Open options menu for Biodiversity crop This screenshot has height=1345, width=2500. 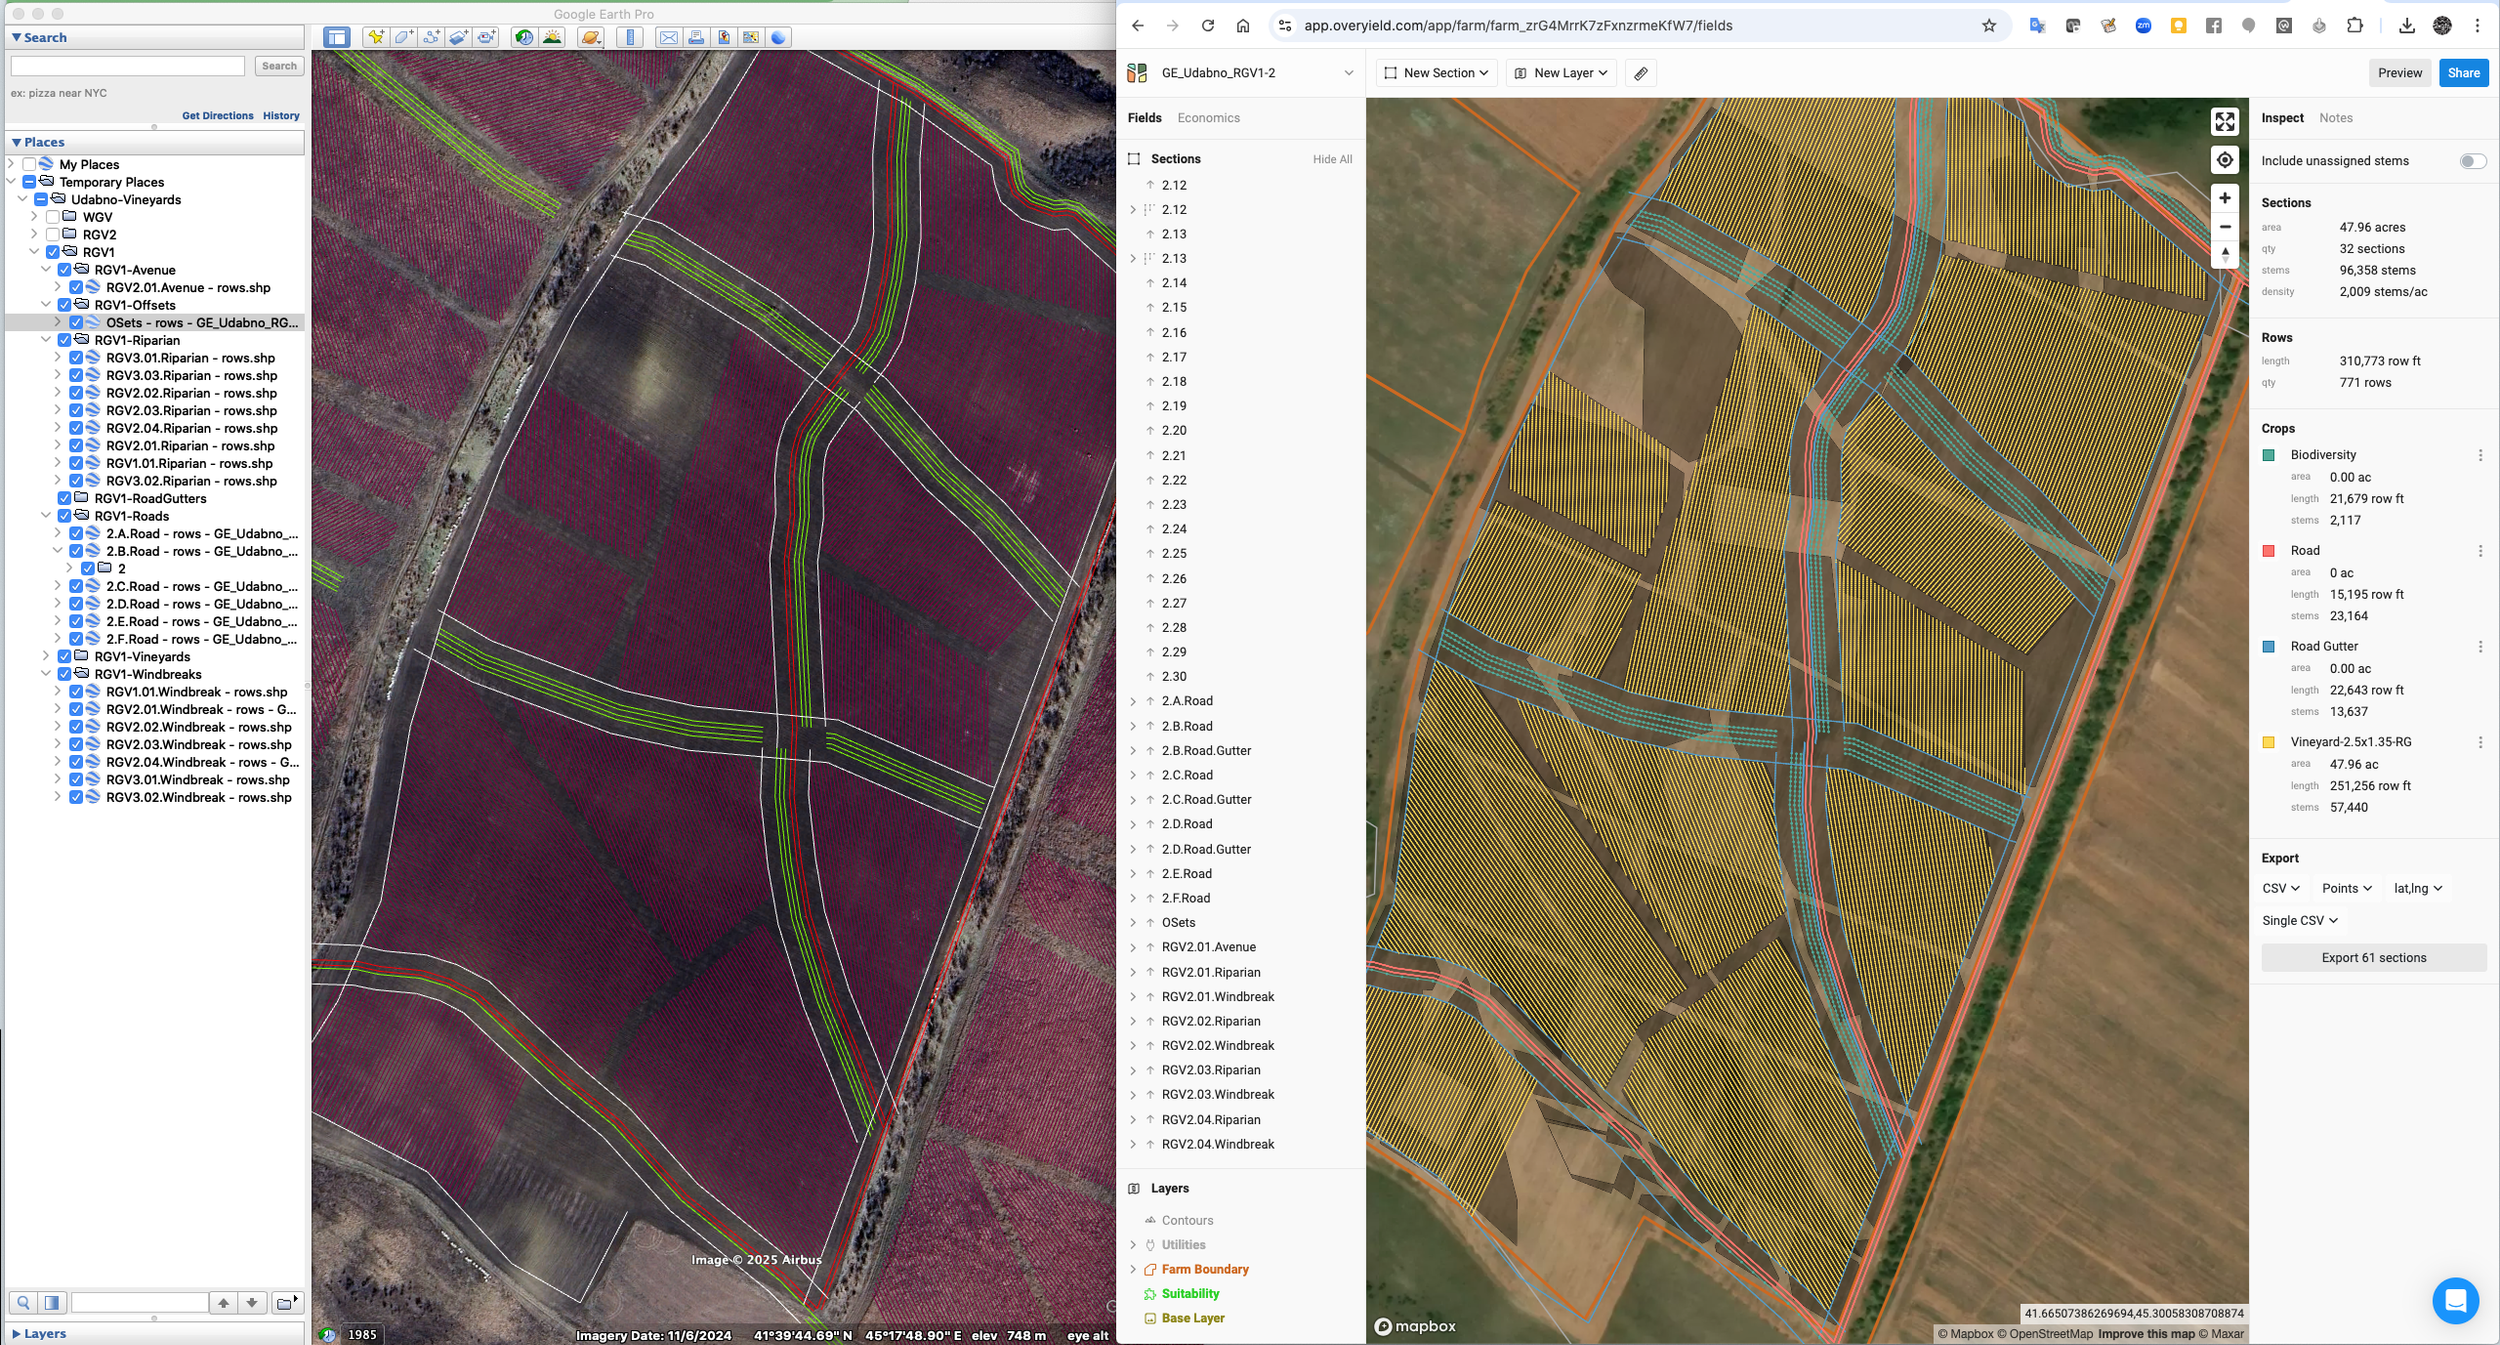[2480, 456]
